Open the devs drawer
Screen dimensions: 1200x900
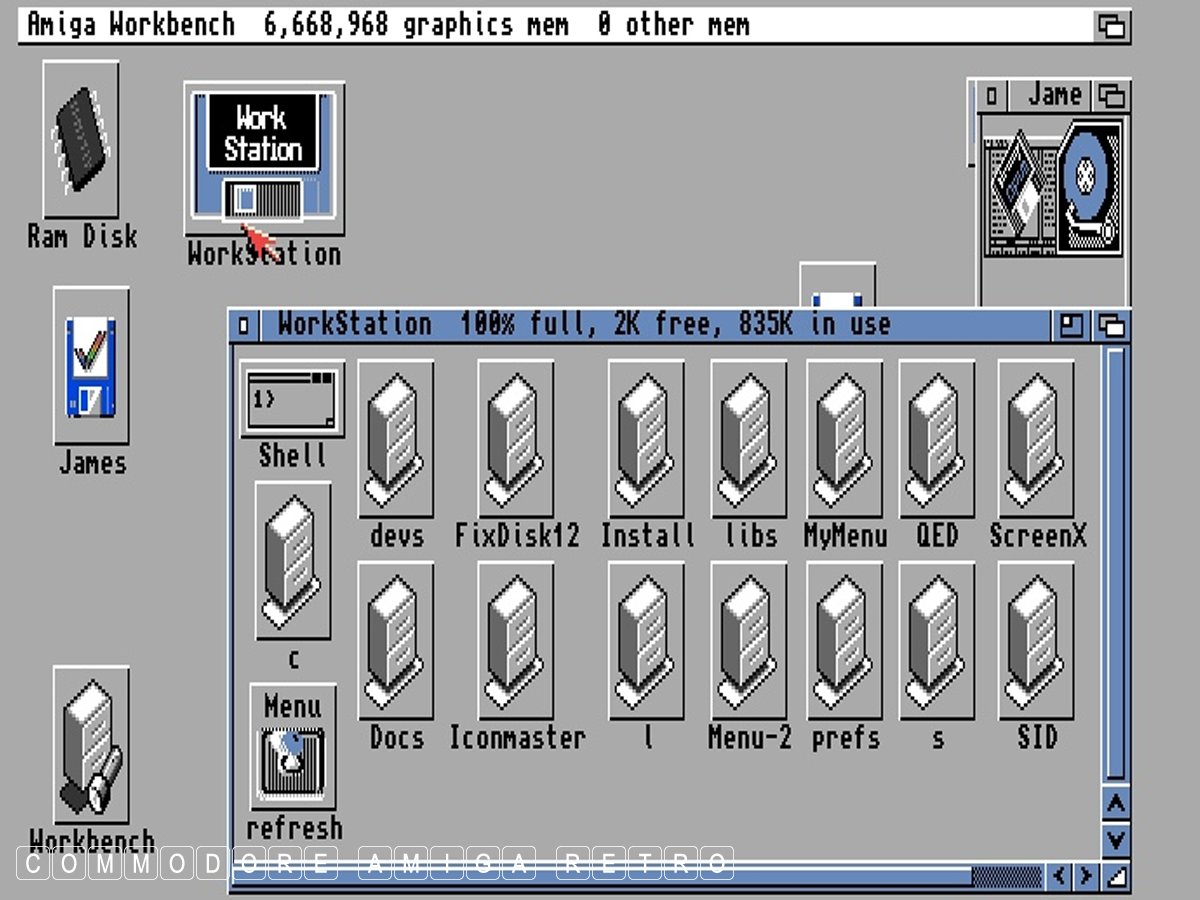(x=396, y=438)
